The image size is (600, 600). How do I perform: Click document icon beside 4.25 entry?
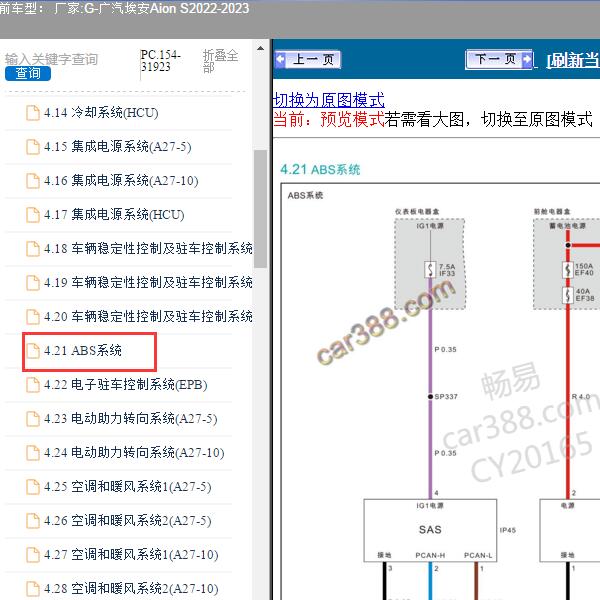click(x=33, y=487)
